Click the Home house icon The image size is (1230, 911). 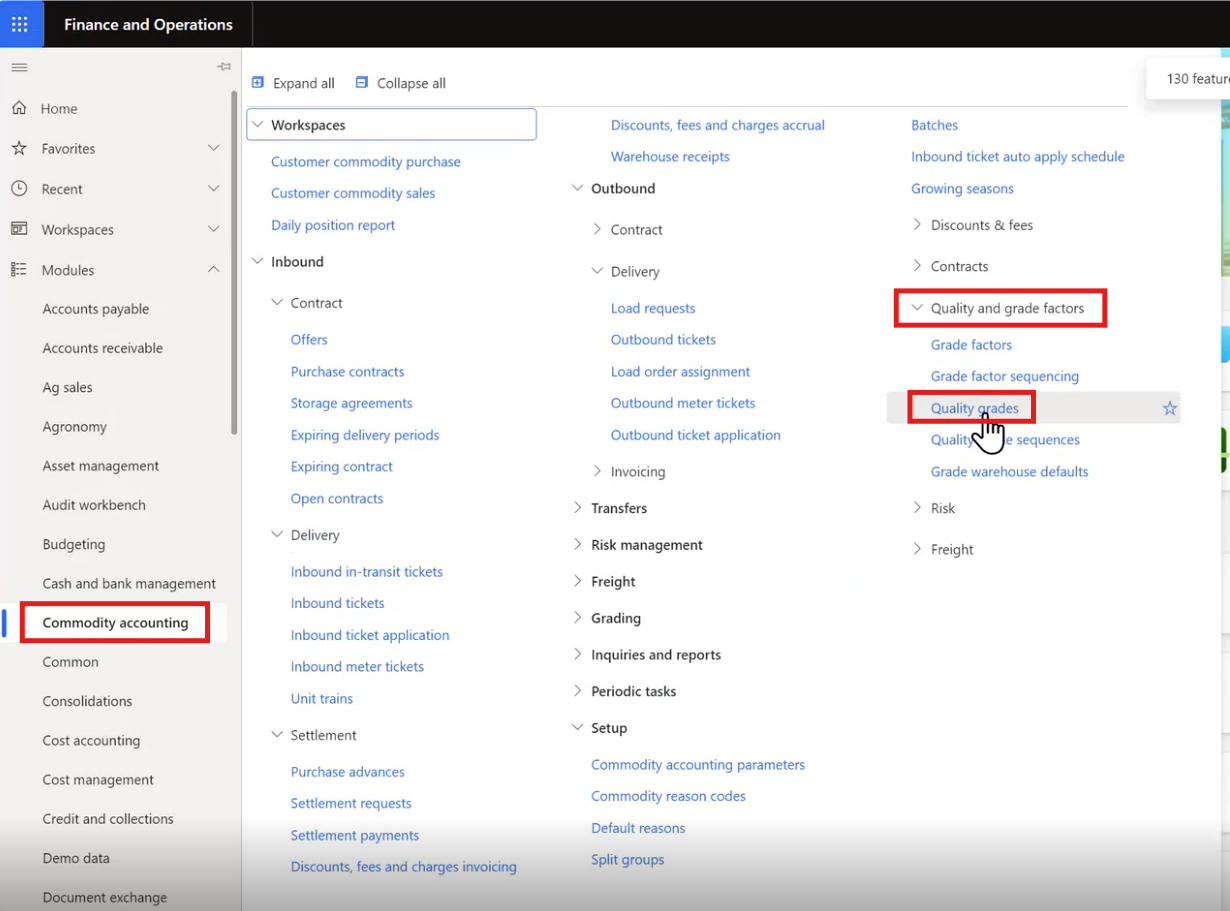pyautogui.click(x=19, y=108)
